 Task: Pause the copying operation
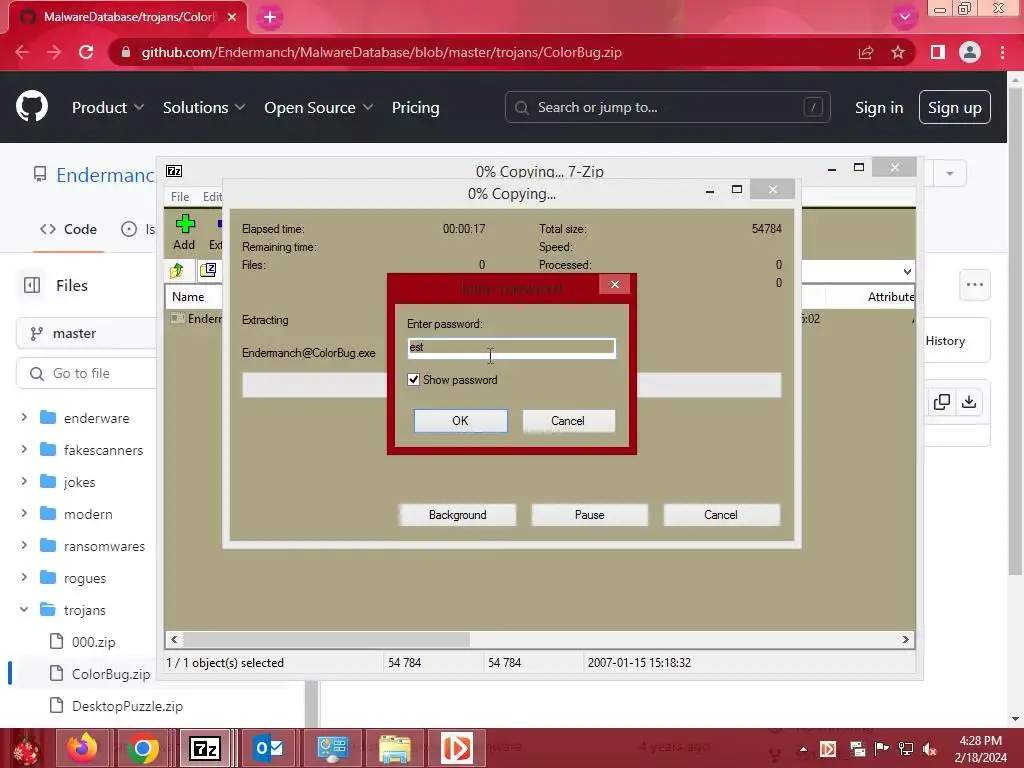tap(589, 515)
